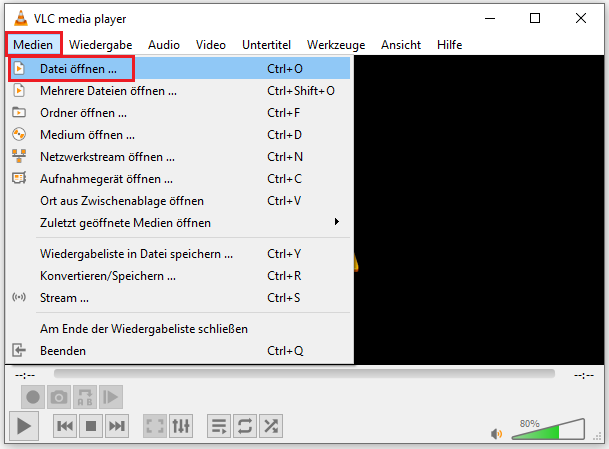Viewport: 609px width, 449px height.
Task: Open the Video menu
Action: 211,45
